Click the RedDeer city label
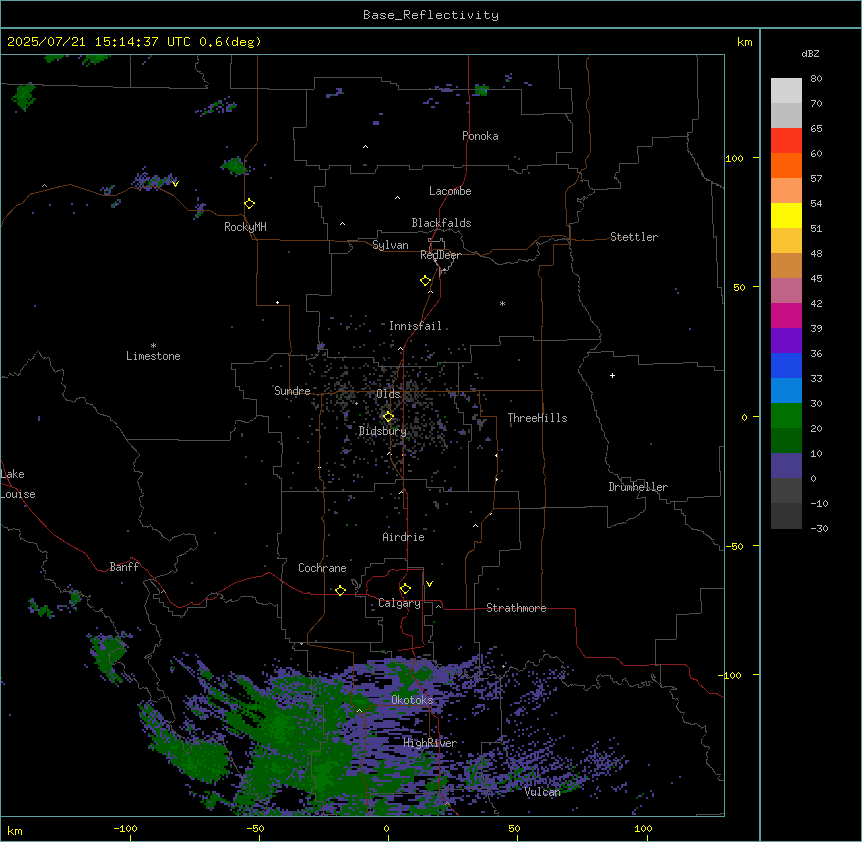 [440, 255]
